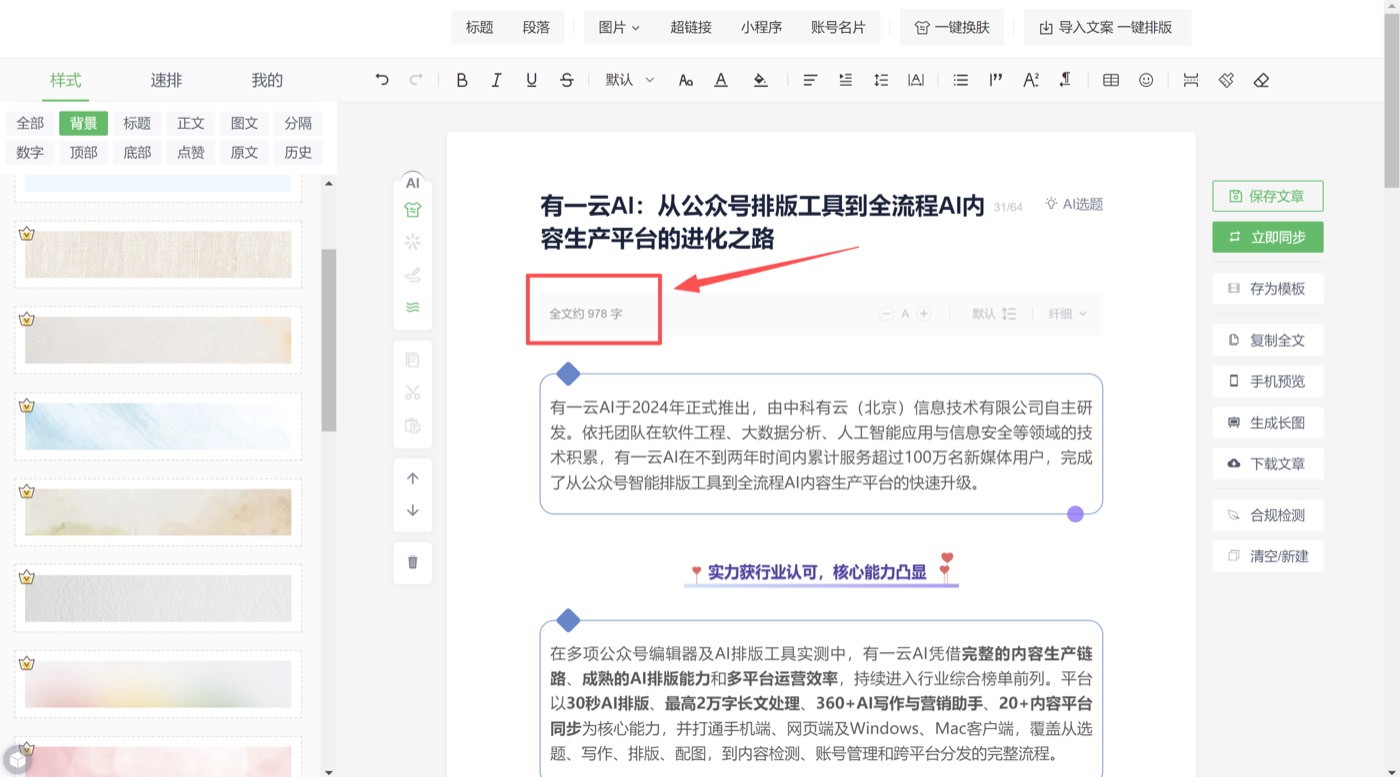Select the 标题 style filter
The image size is (1400, 777).
(137, 123)
